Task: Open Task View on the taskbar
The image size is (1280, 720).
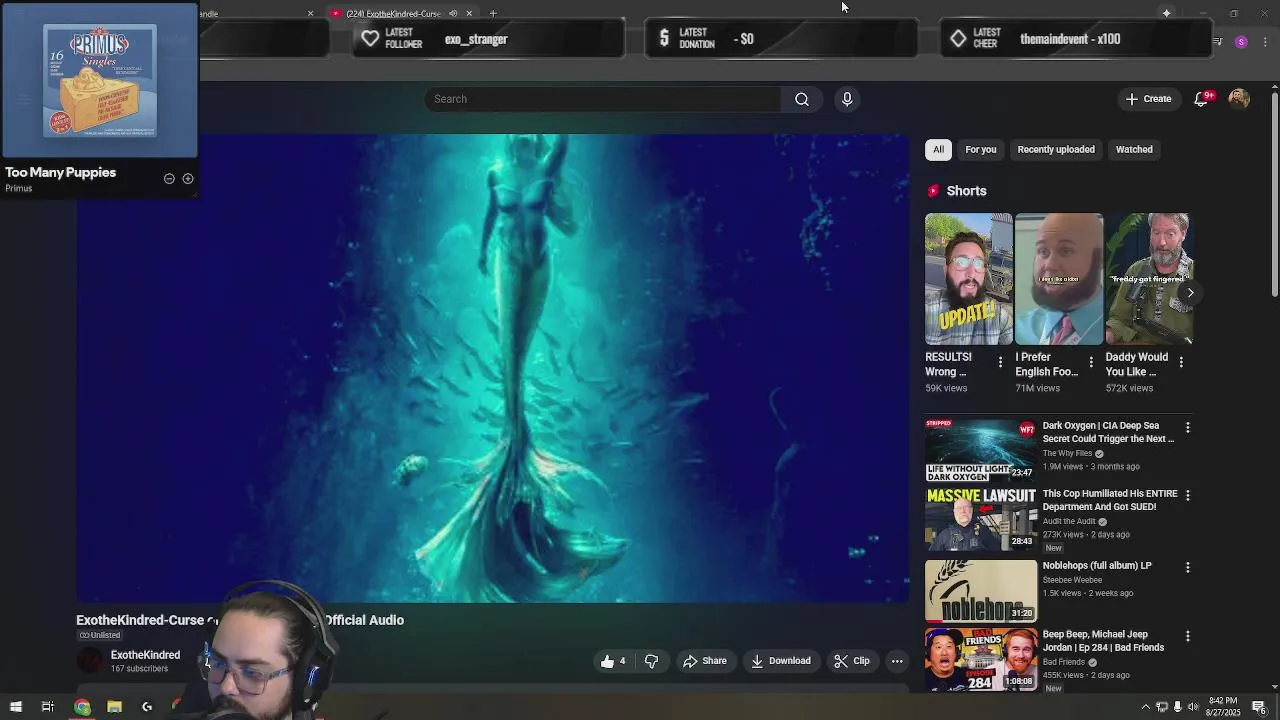Action: coord(47,707)
